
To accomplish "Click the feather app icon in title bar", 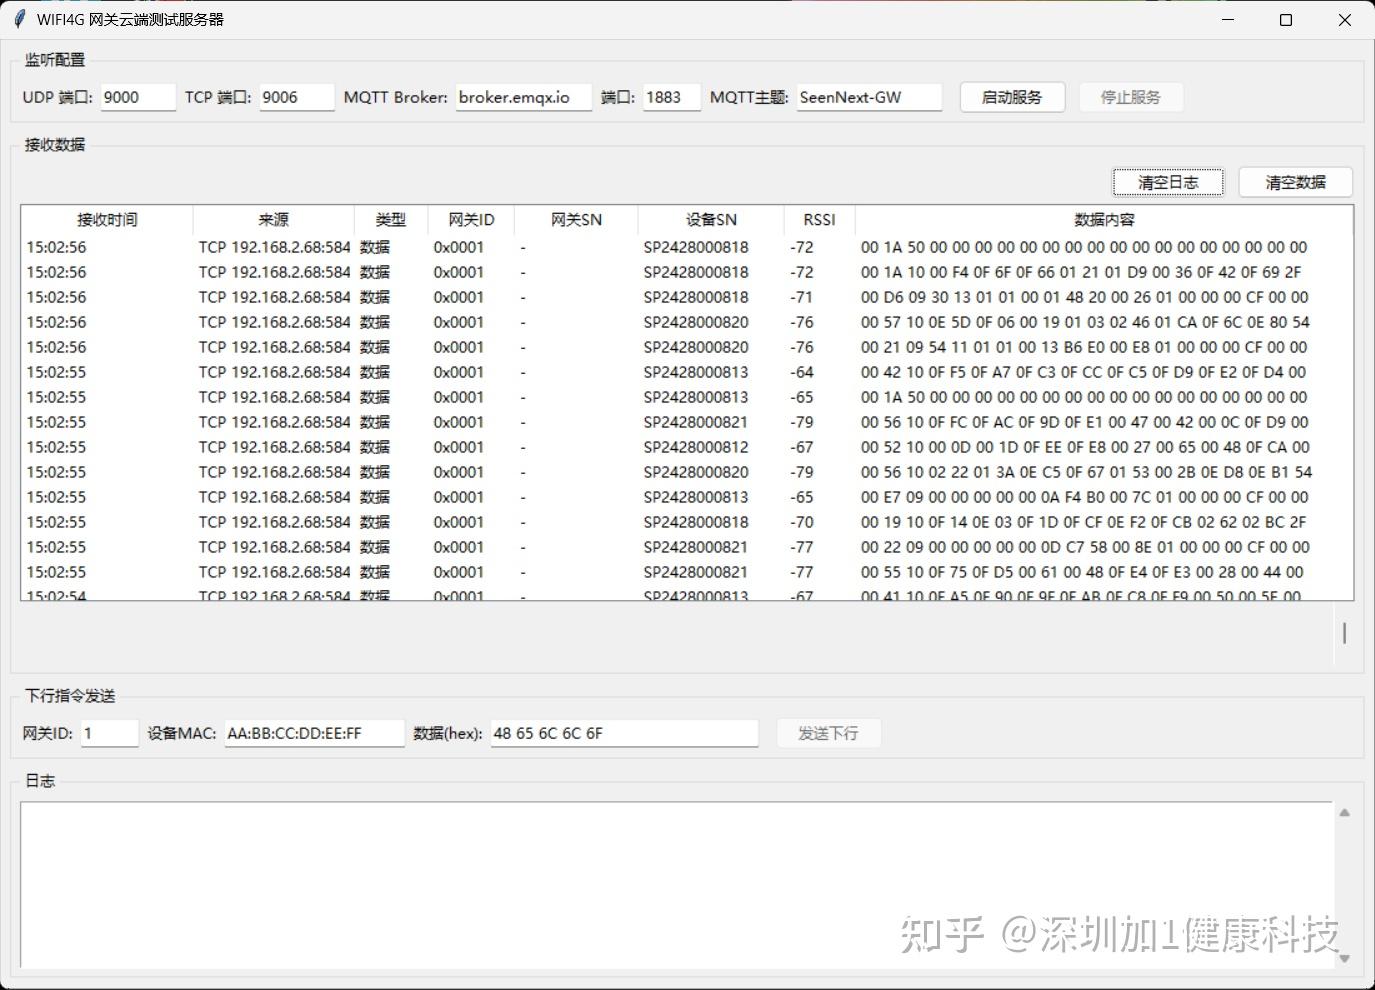I will pos(19,19).
